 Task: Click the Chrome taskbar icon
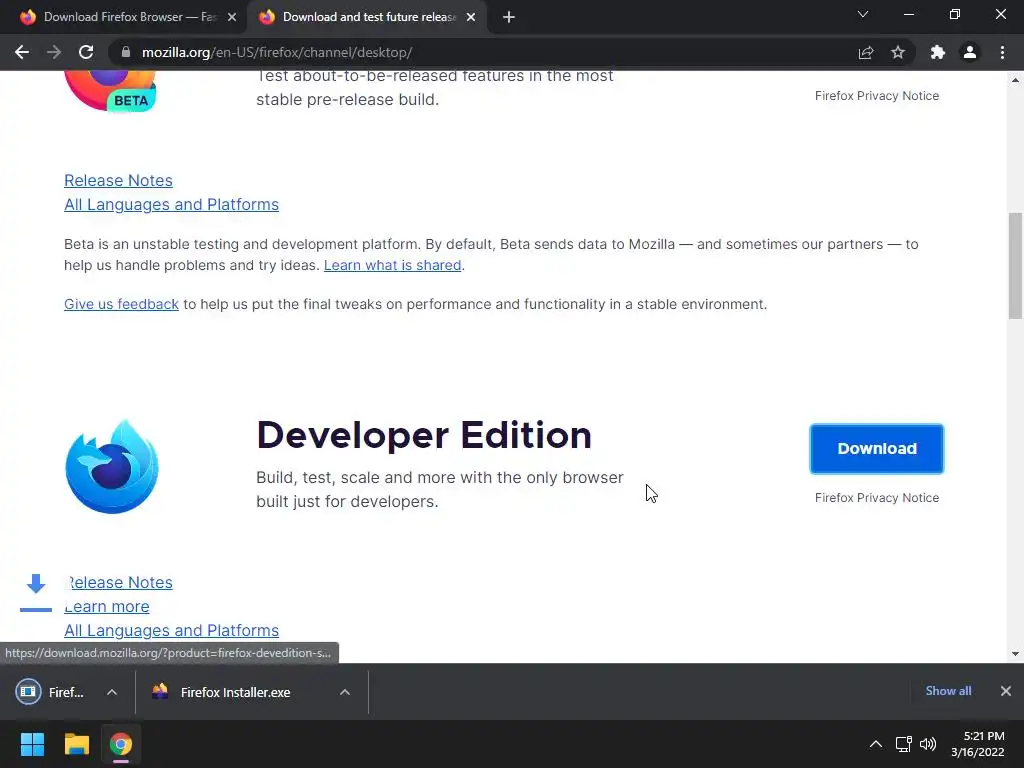pos(121,744)
